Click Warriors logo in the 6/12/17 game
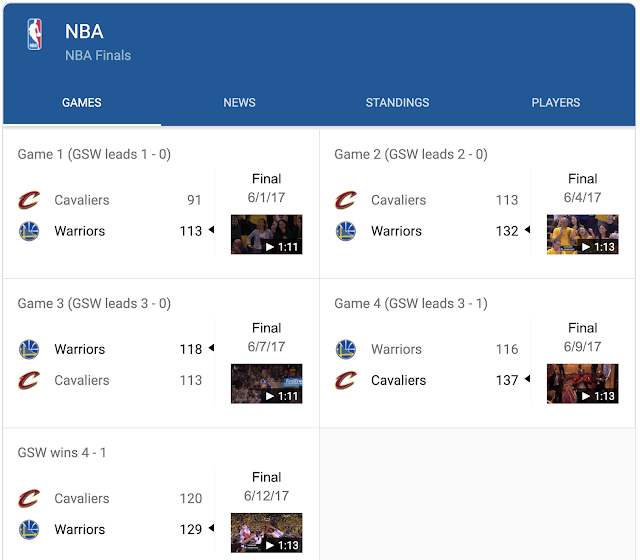640x560 pixels. [x=29, y=529]
